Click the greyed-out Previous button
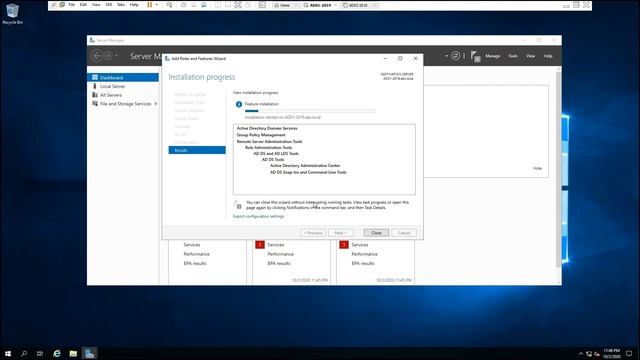 click(x=313, y=233)
